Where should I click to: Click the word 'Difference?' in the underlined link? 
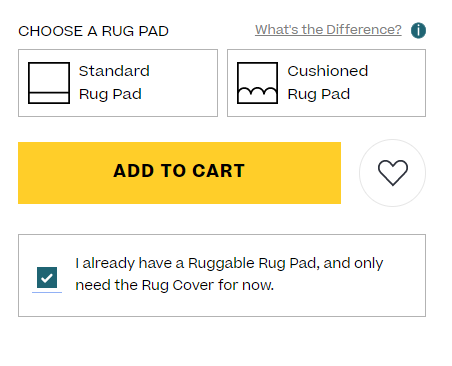[364, 30]
